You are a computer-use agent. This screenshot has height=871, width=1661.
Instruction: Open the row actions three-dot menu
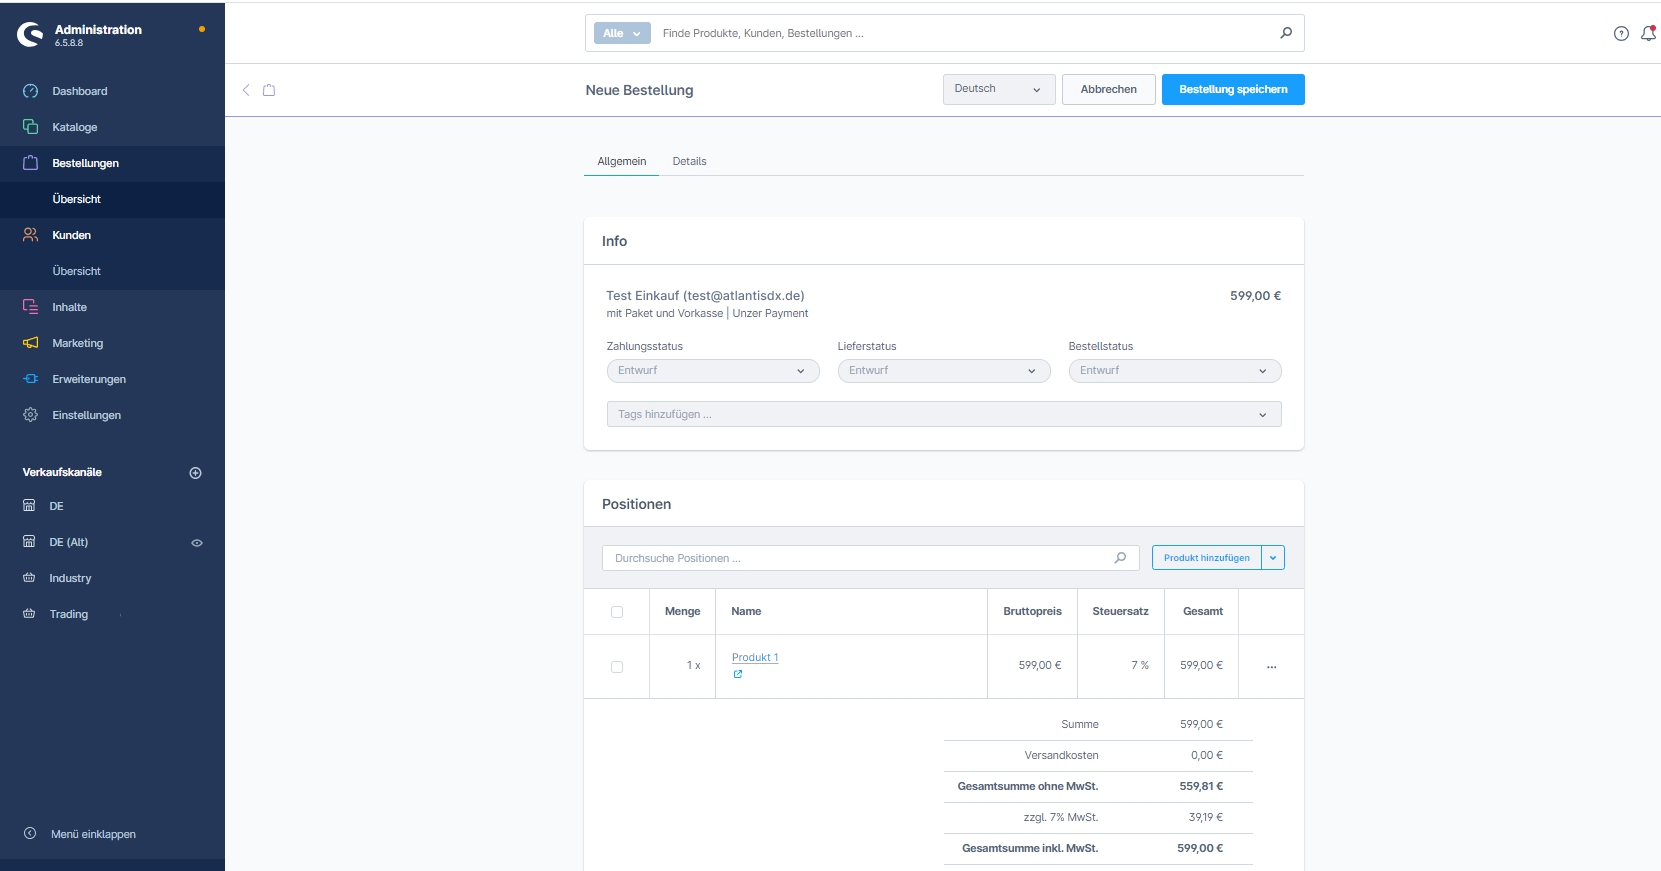[1271, 667]
